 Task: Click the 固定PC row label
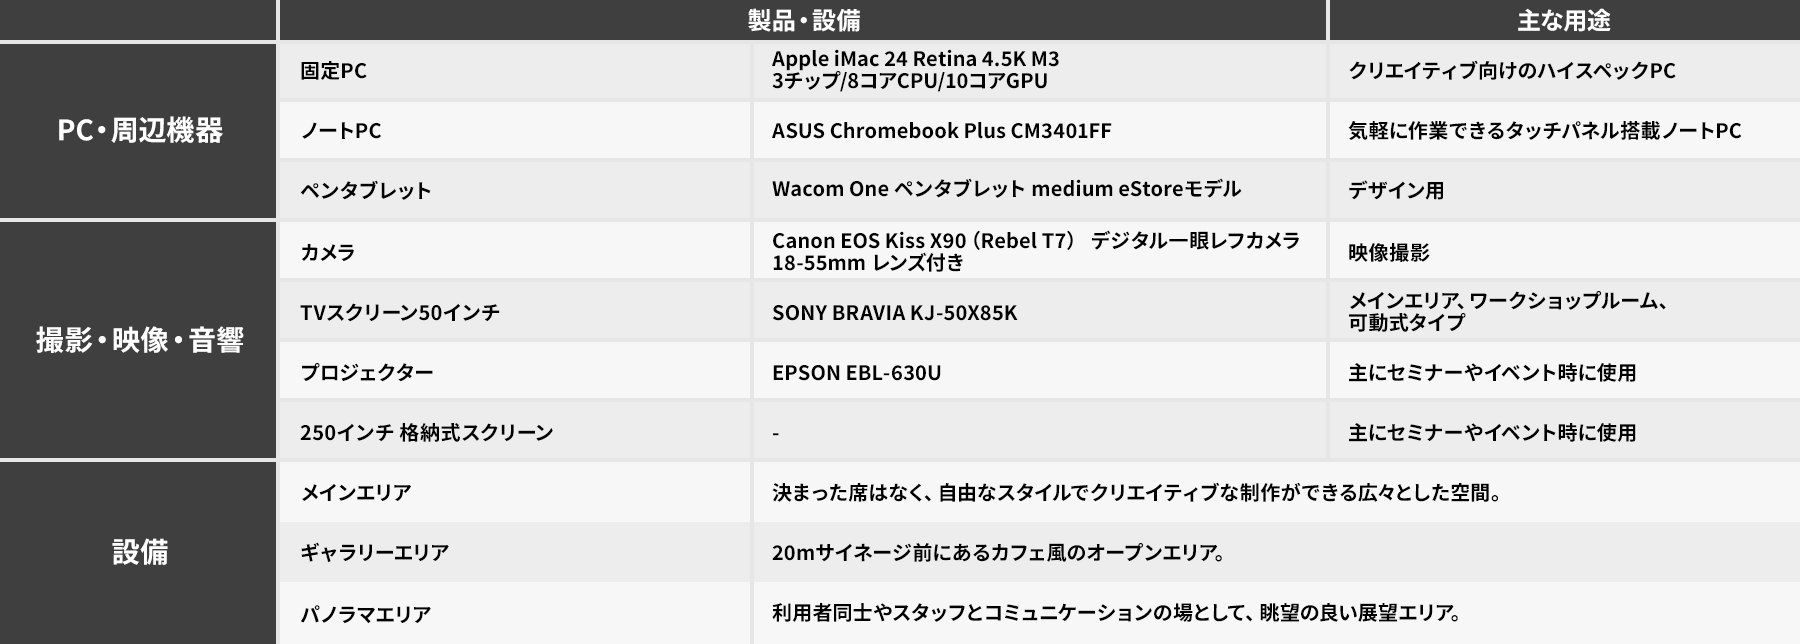334,71
